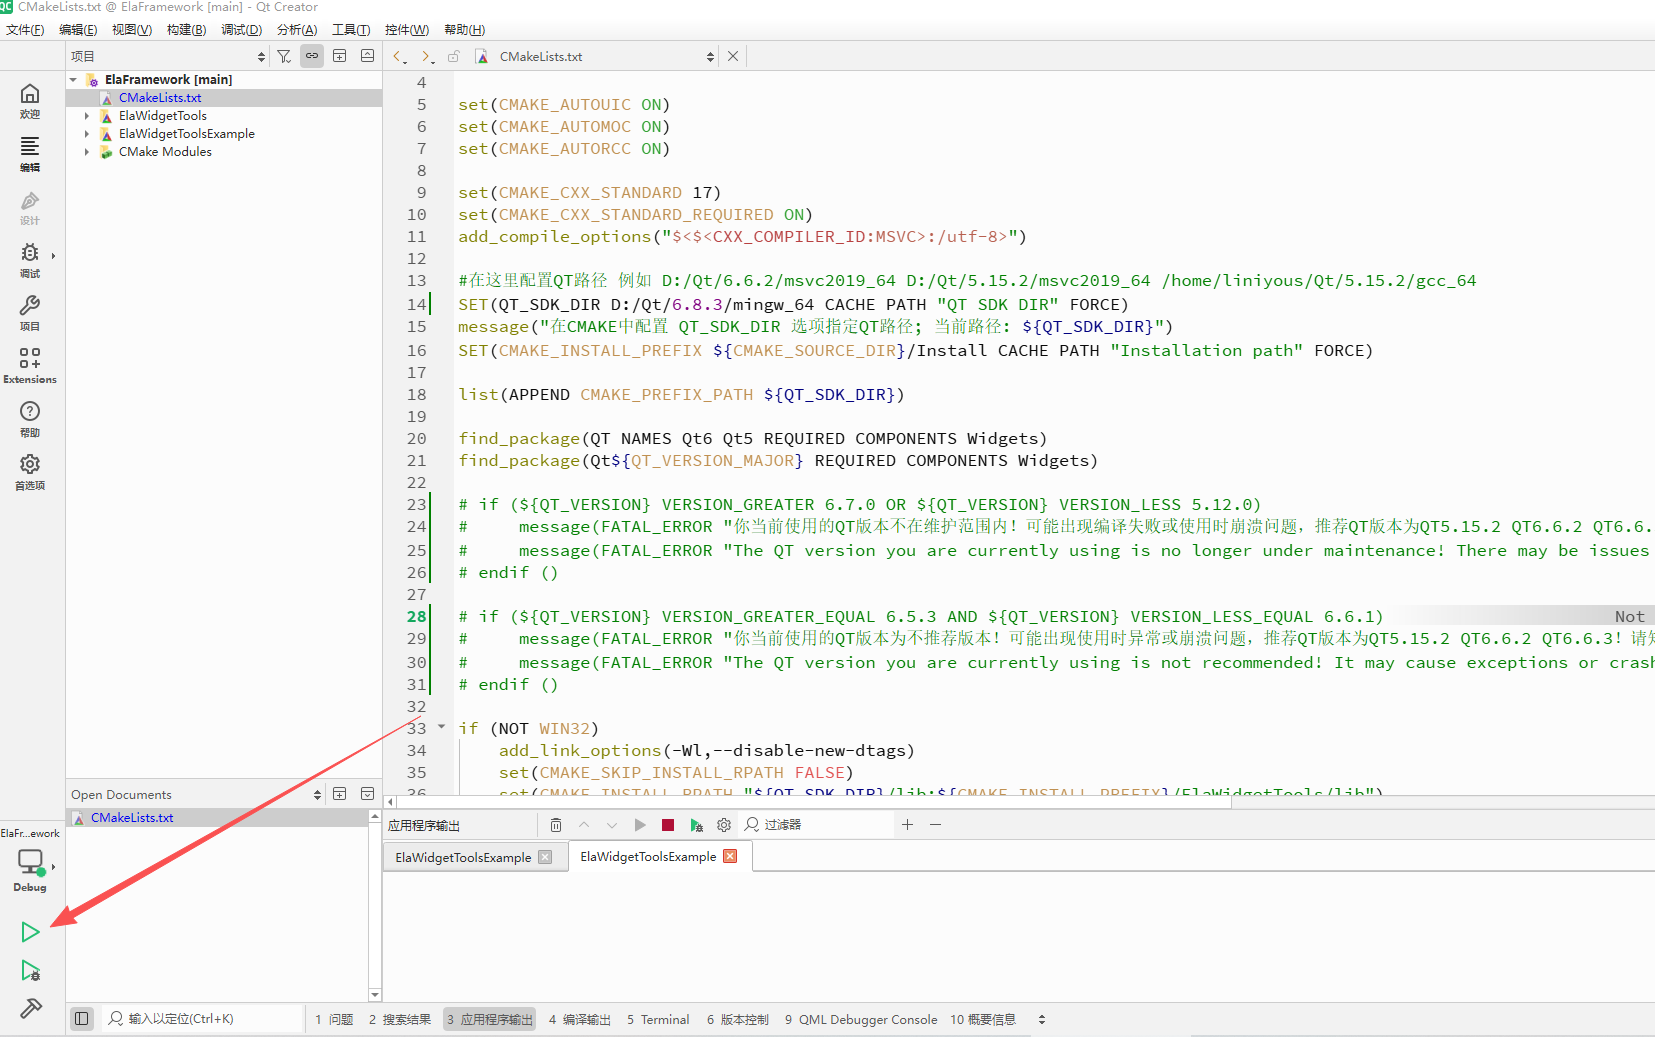1655x1037 pixels.
Task: Go forward in editor navigation history
Action: [x=427, y=57]
